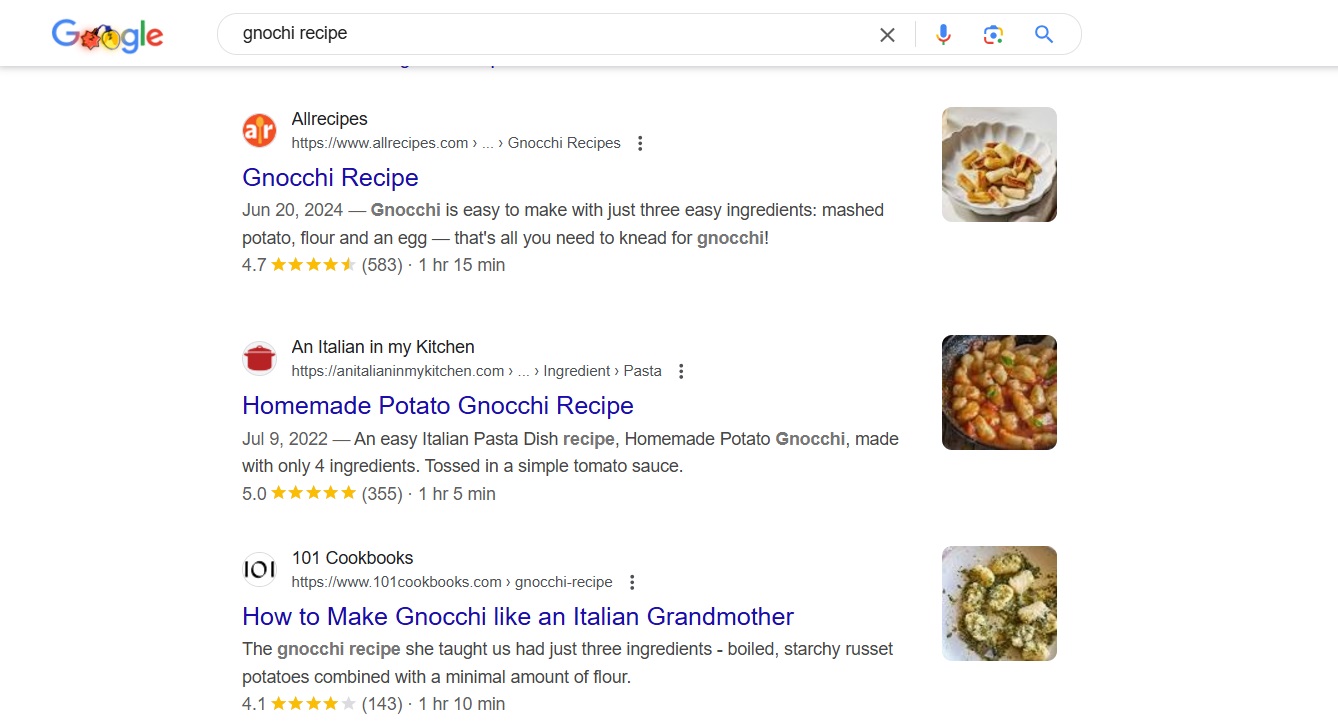Viewport: 1338px width, 728px height.
Task: Open the Homemade Potato Gnocchi Recipe link
Action: click(437, 405)
